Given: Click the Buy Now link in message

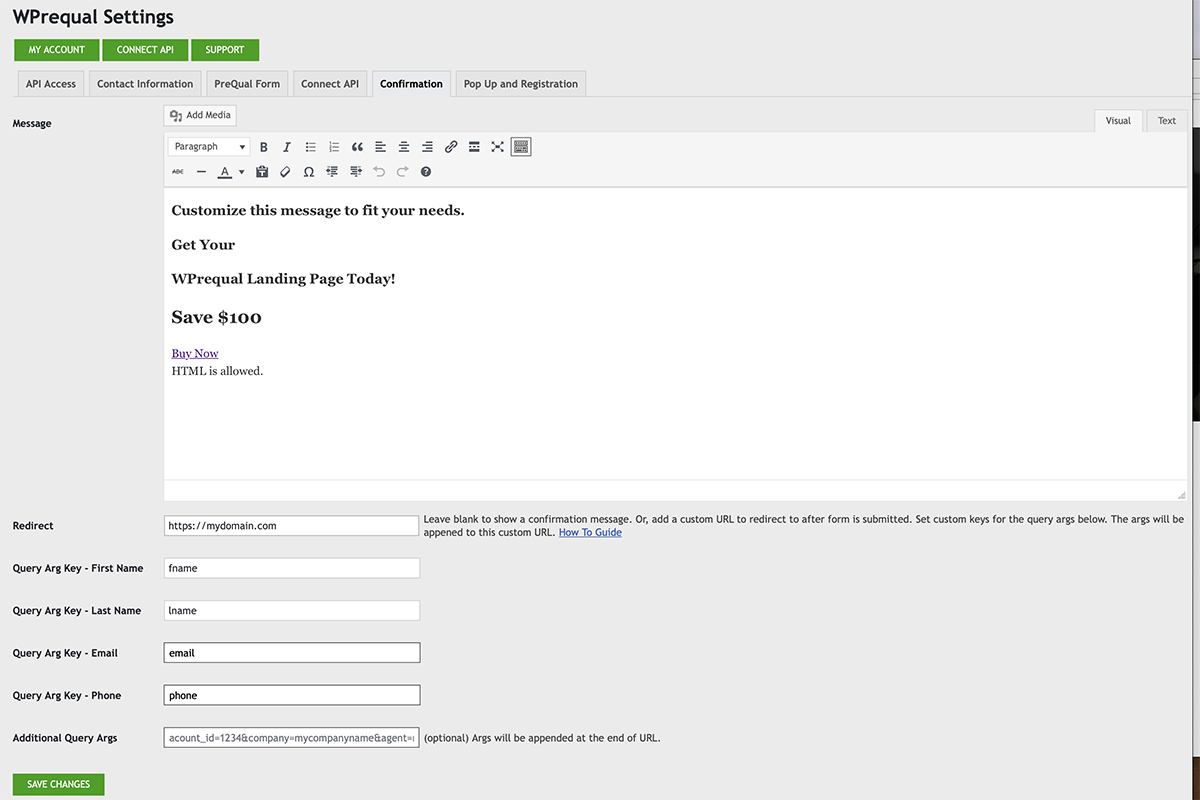Looking at the screenshot, I should pyautogui.click(x=195, y=353).
